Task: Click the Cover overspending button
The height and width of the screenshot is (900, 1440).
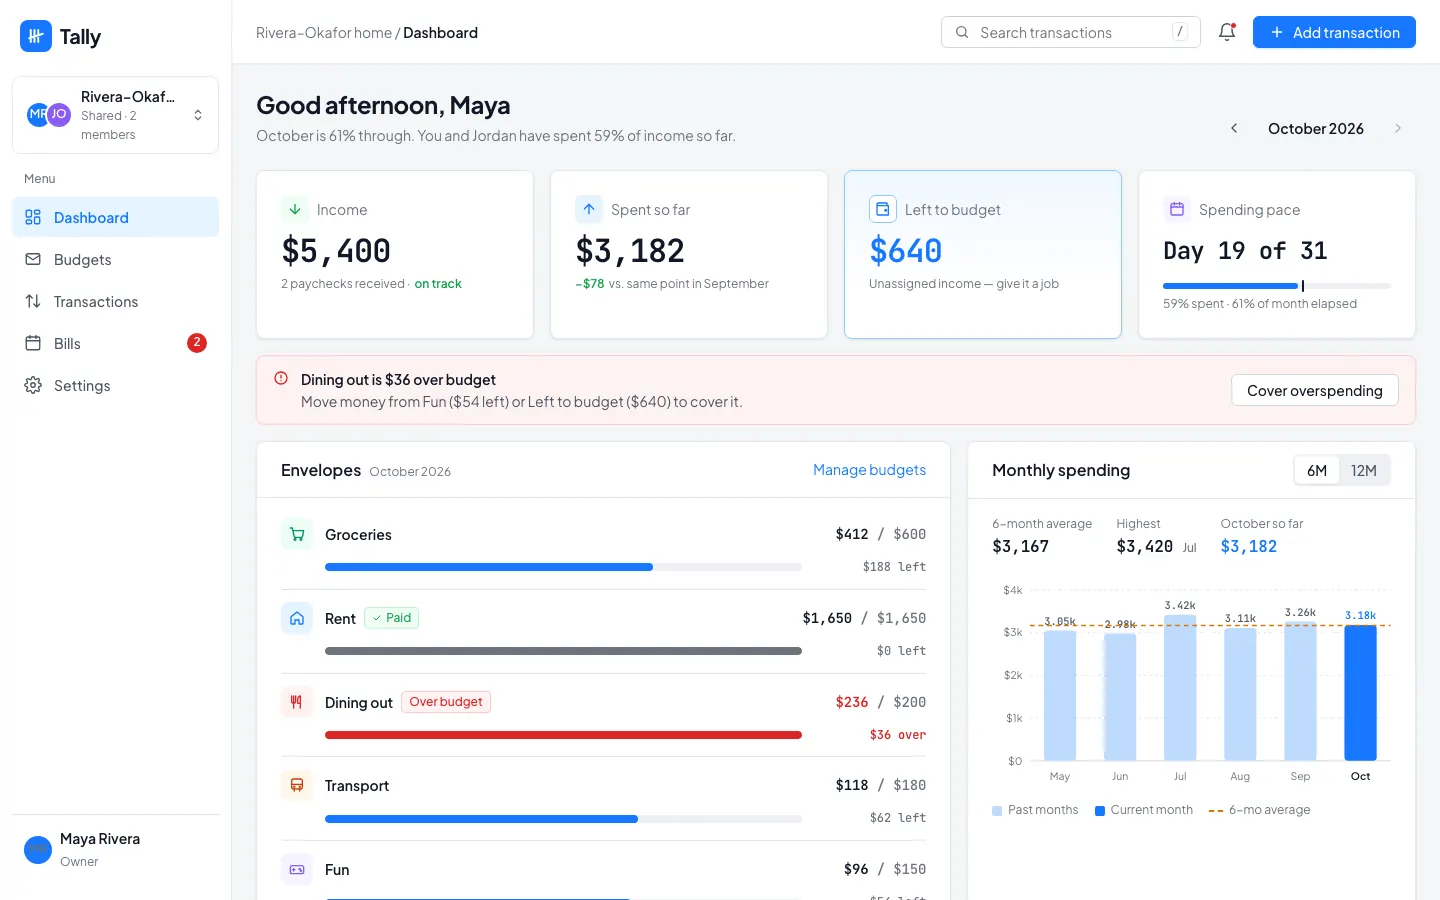Action: click(1315, 390)
